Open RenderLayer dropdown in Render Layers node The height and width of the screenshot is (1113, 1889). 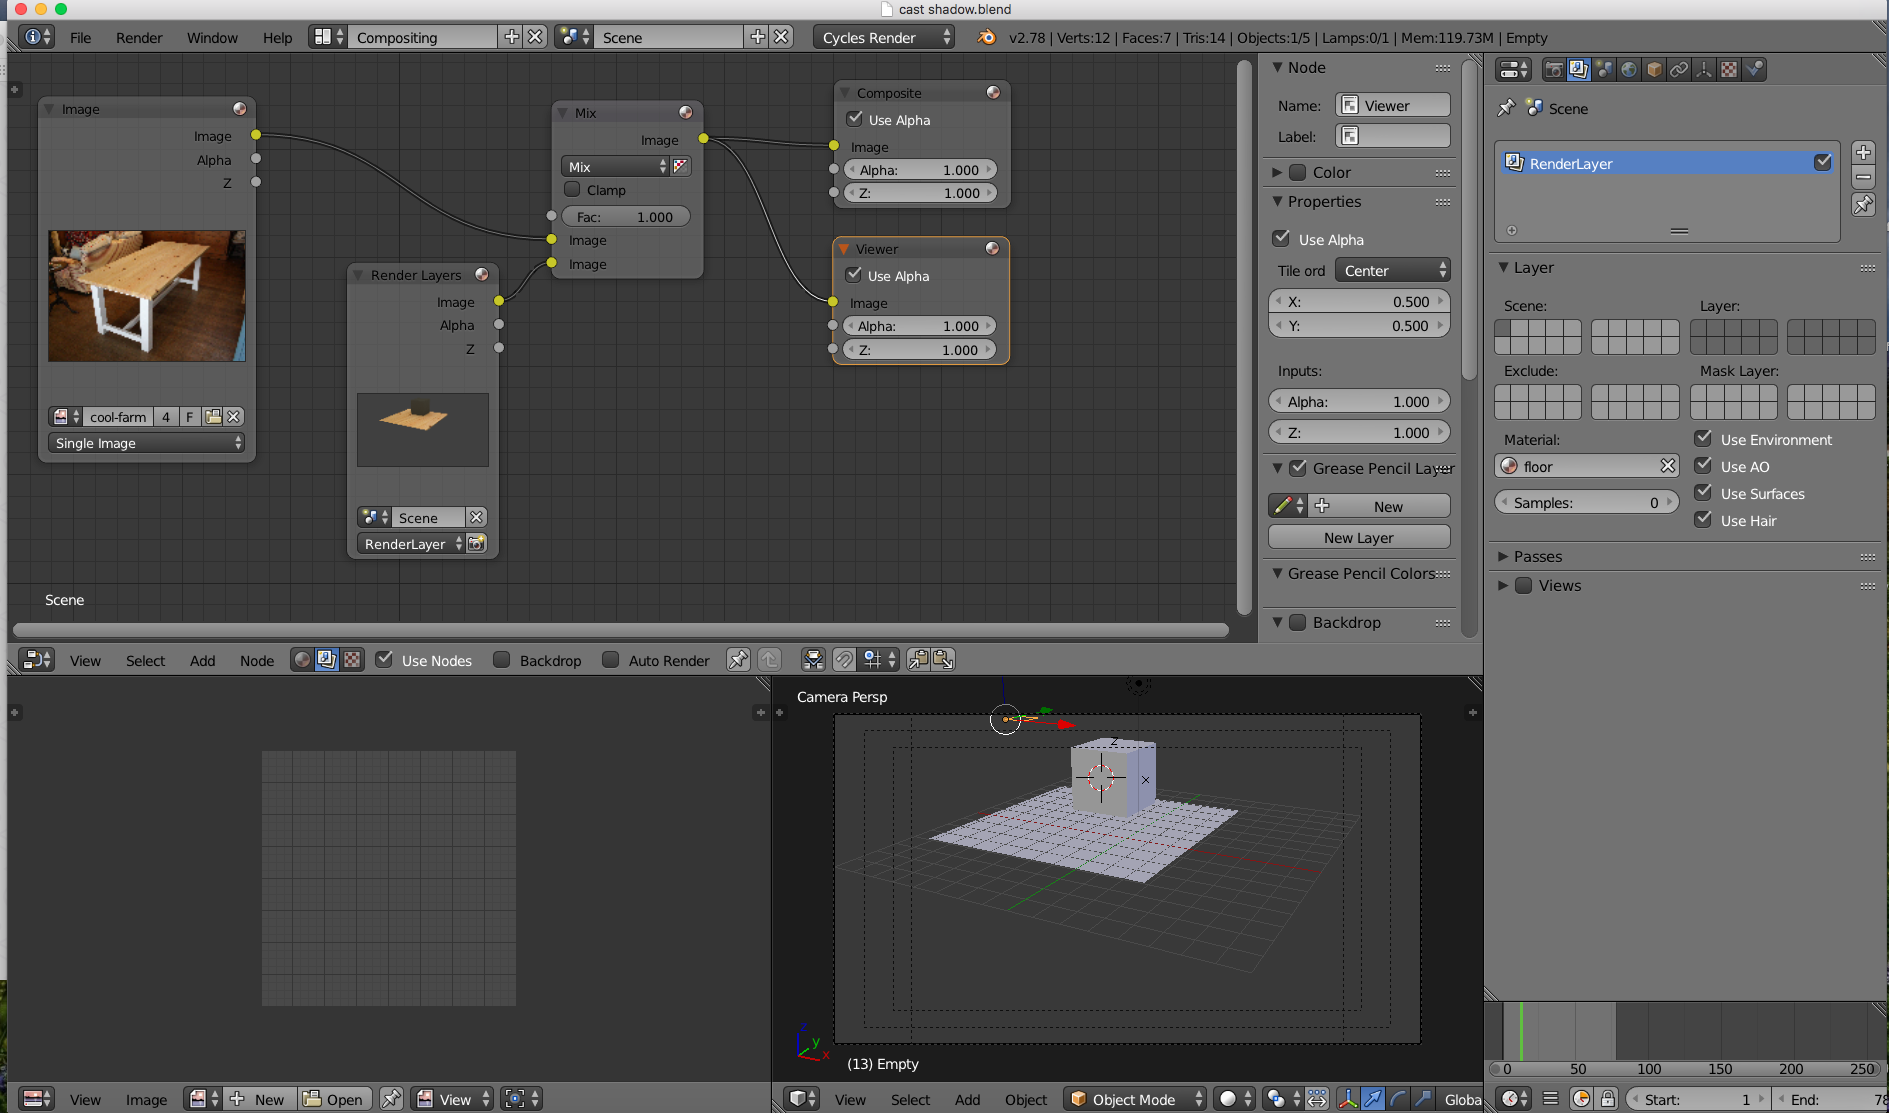point(412,543)
